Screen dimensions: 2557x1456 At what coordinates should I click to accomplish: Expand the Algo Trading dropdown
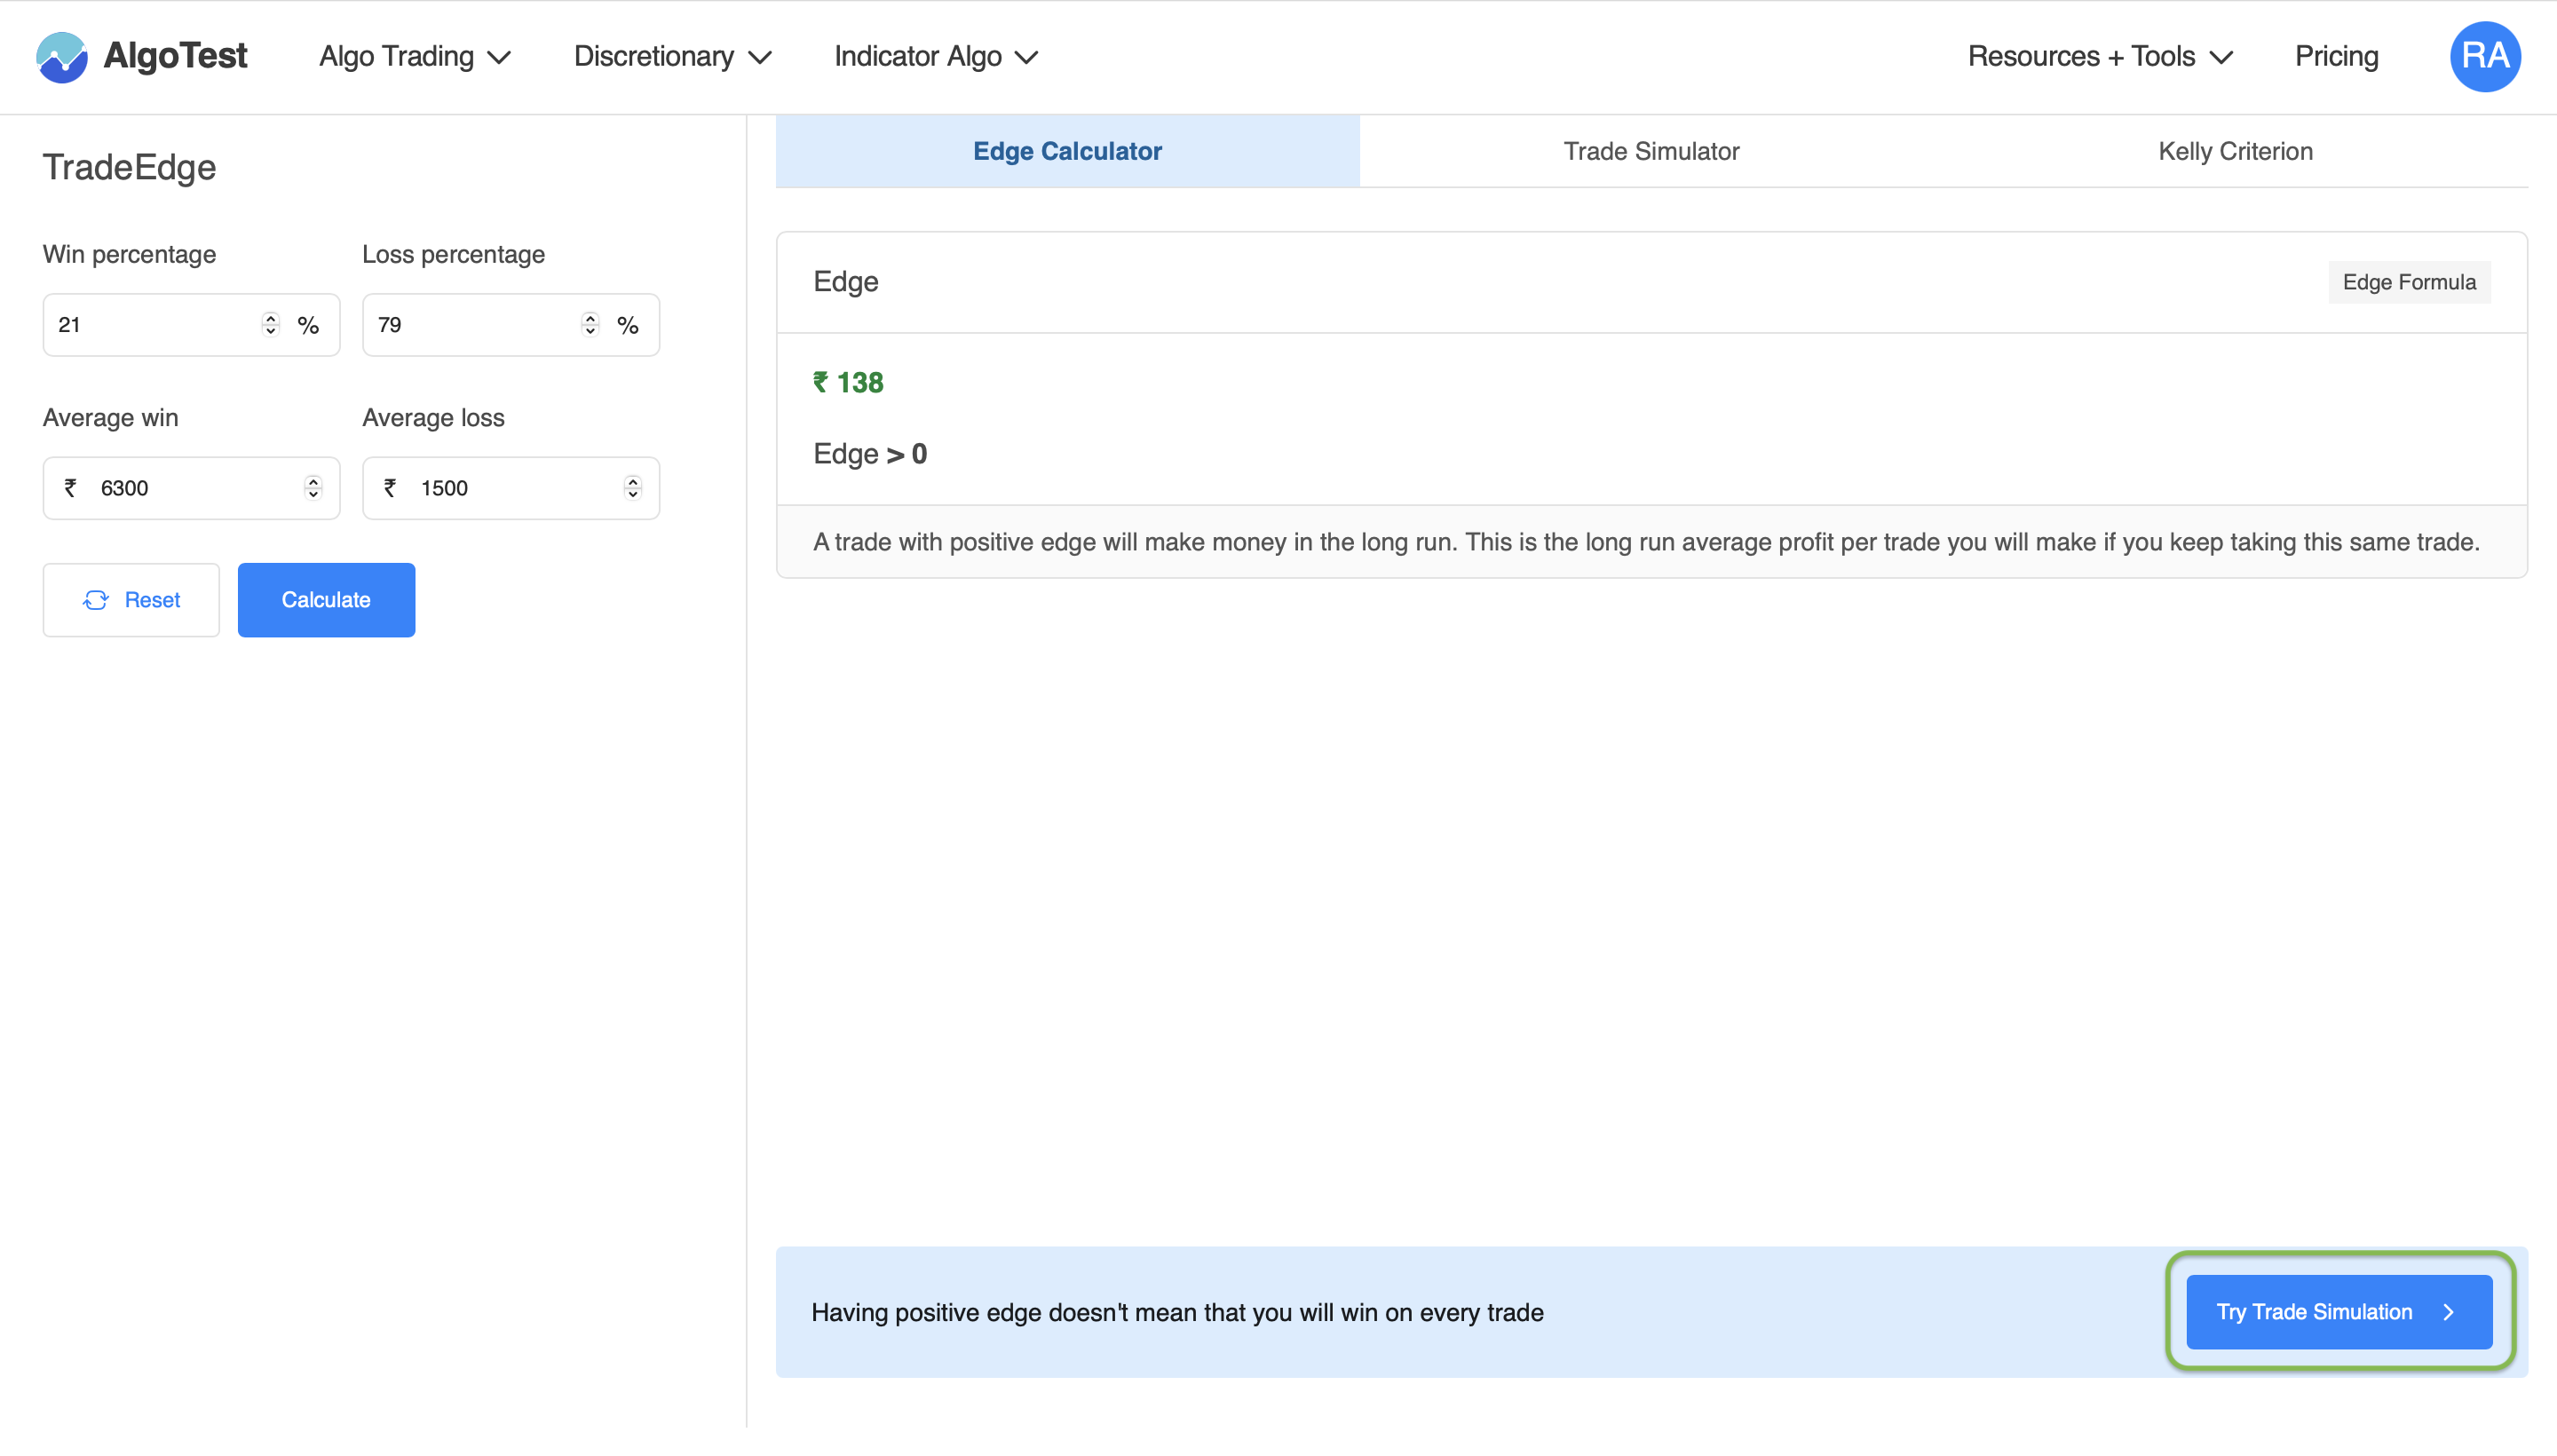tap(415, 57)
